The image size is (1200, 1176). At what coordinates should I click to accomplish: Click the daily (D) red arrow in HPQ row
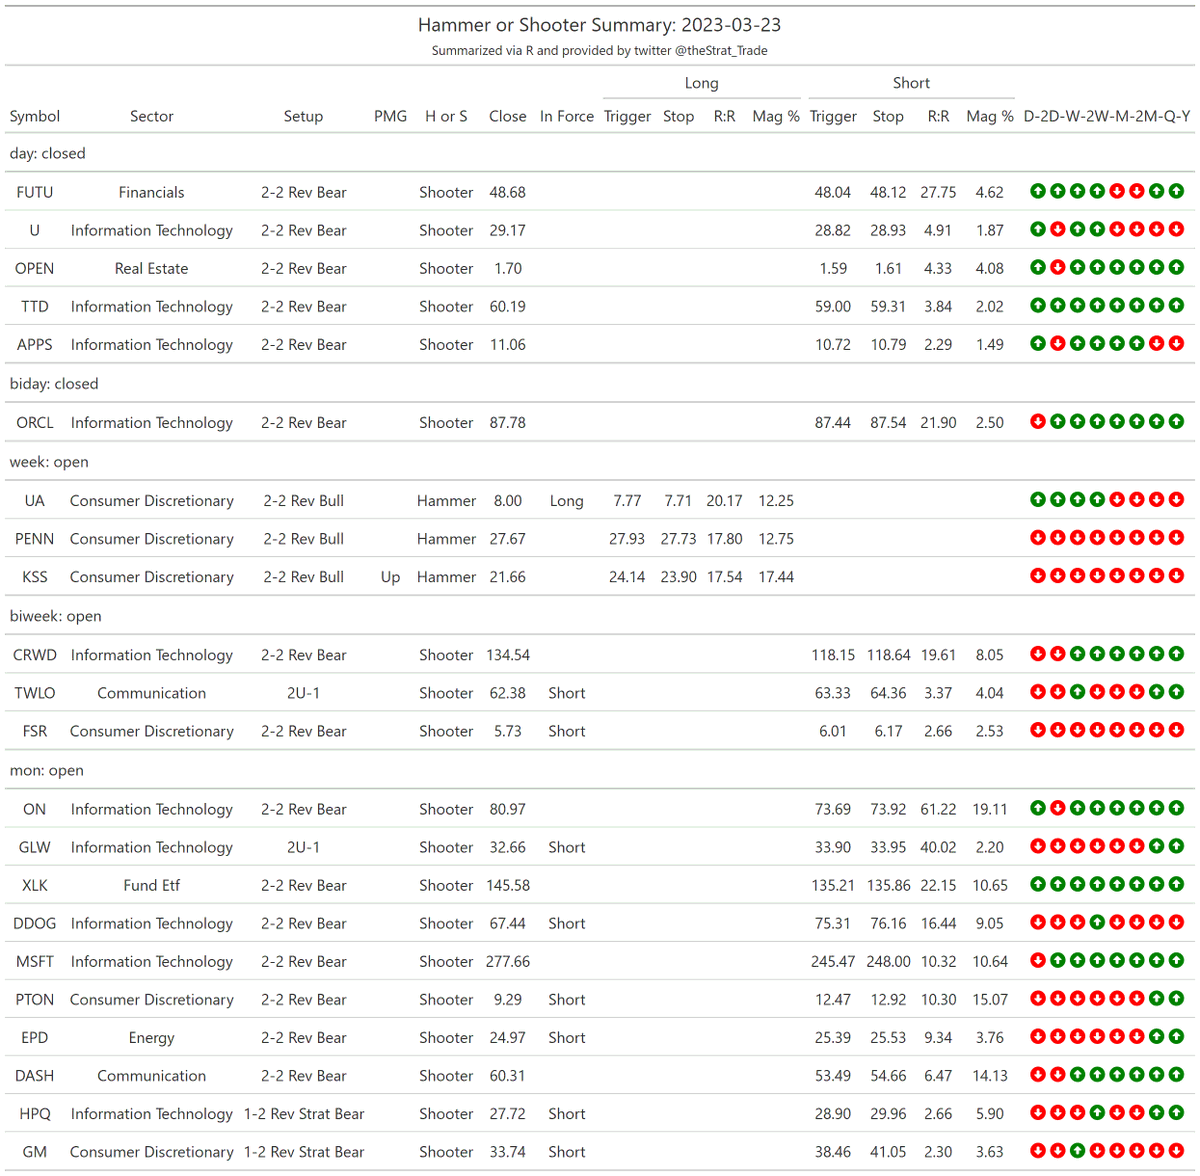[x=1038, y=1111]
